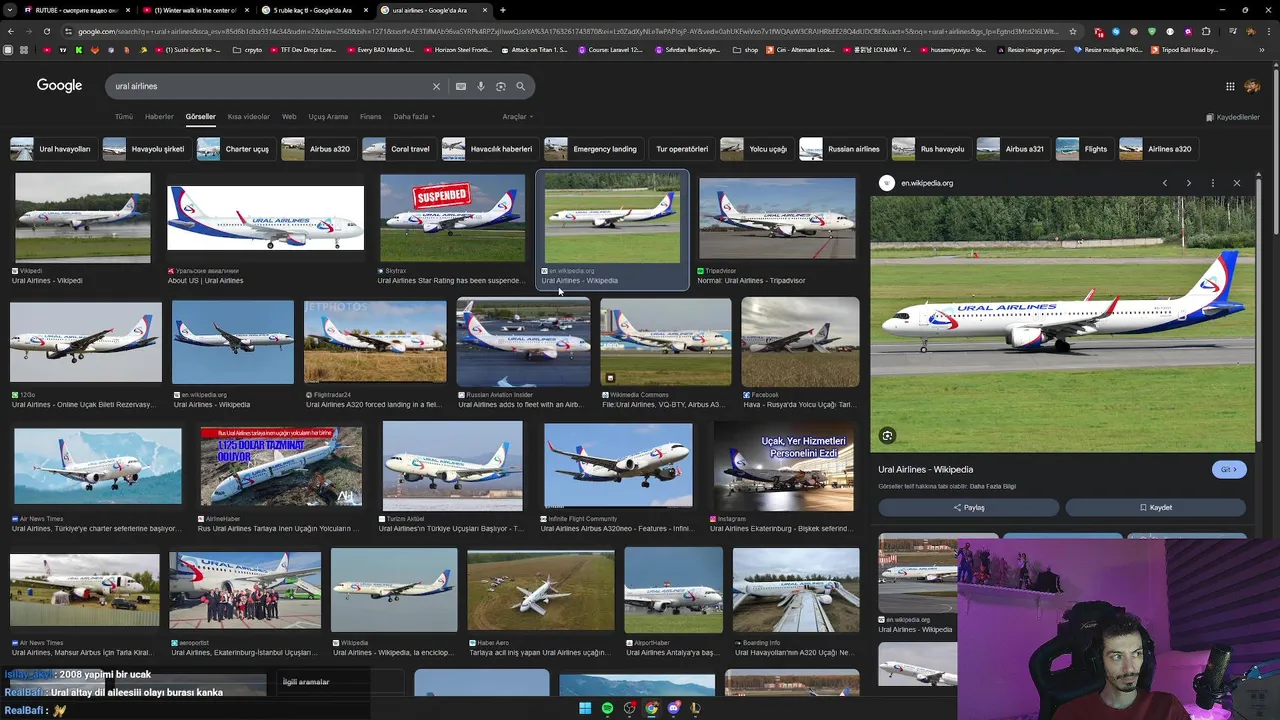Filter by Russian airlines chip

click(x=841, y=149)
